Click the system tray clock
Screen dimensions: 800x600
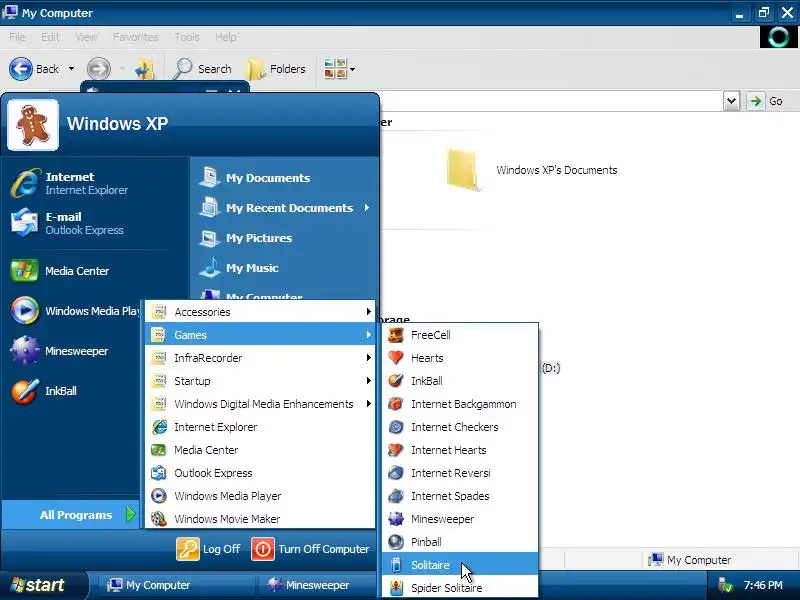click(x=763, y=585)
